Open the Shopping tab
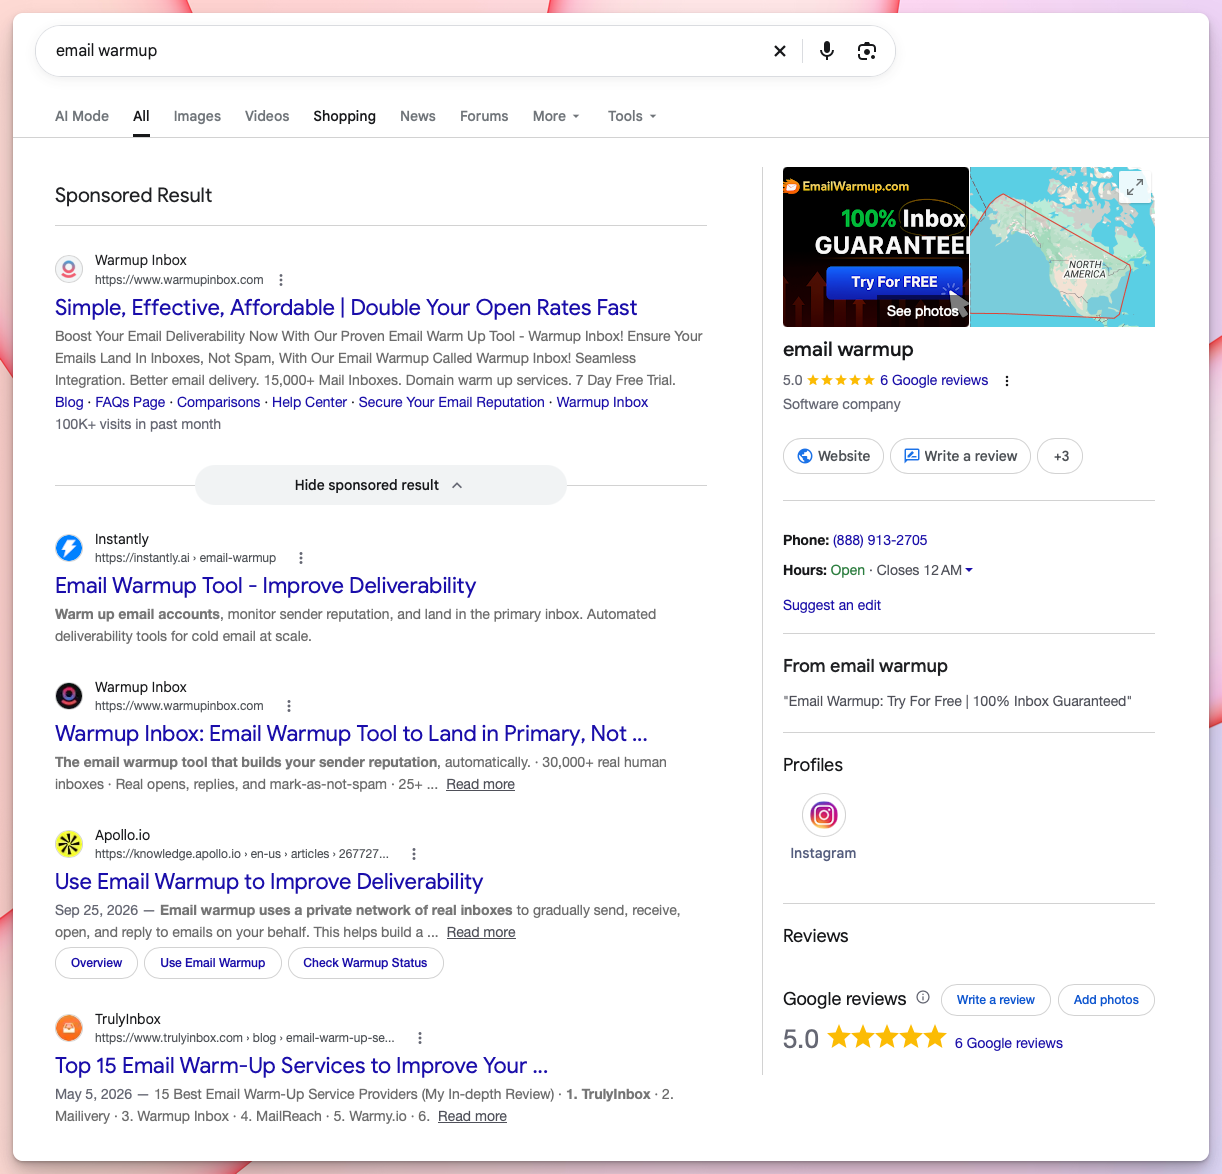Image resolution: width=1222 pixels, height=1174 pixels. point(344,116)
